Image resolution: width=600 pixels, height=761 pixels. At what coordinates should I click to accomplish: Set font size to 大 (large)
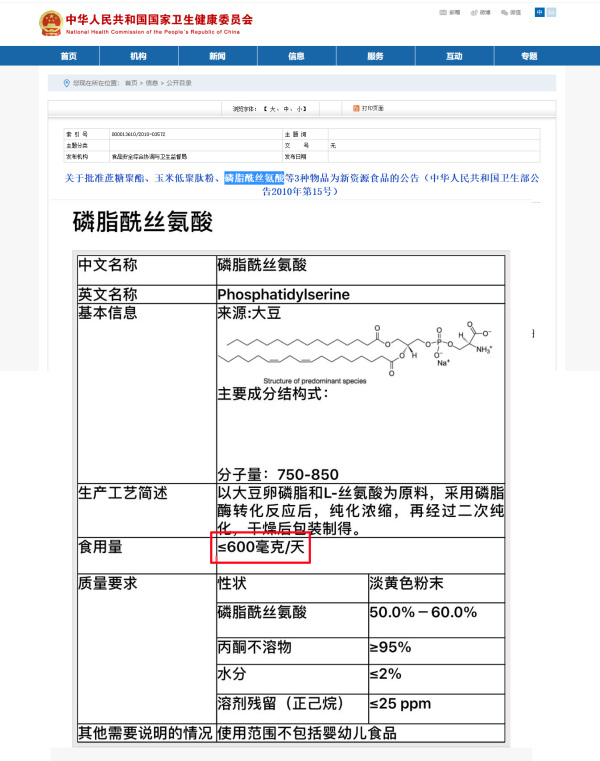(x=271, y=107)
